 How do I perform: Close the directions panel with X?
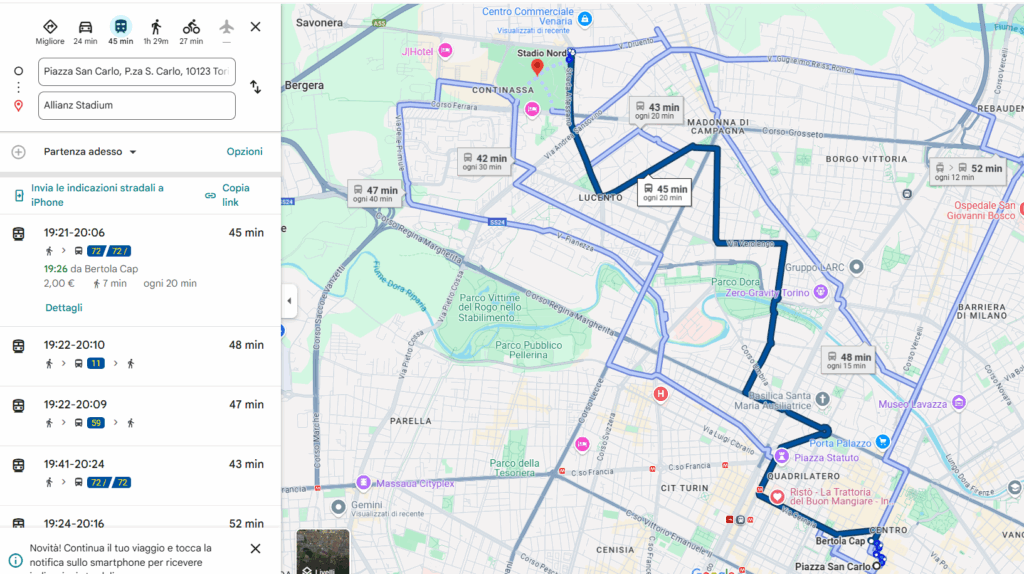(x=255, y=27)
